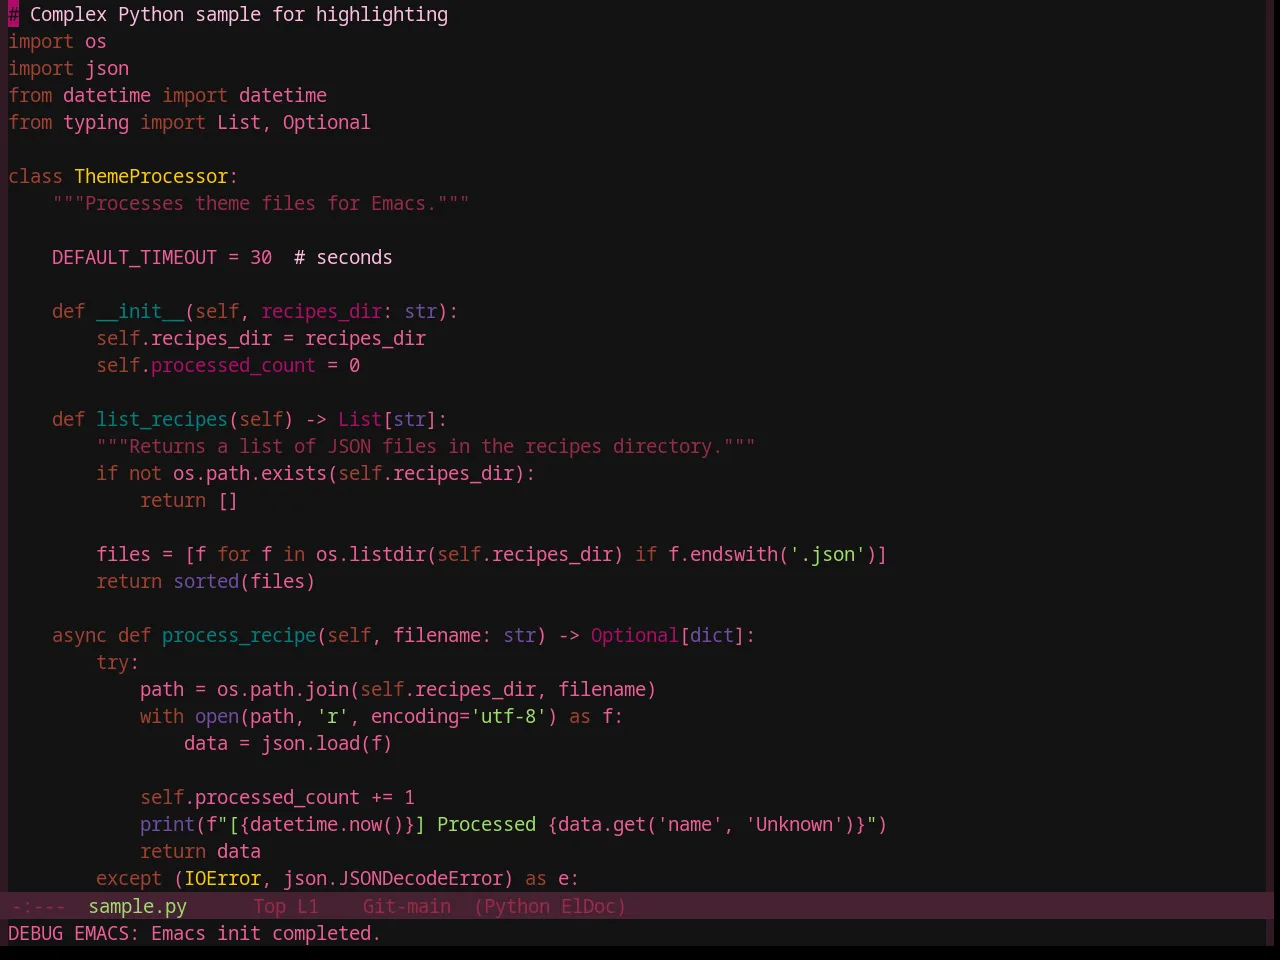Click the "Optional[dict]" return annotation

[667, 635]
